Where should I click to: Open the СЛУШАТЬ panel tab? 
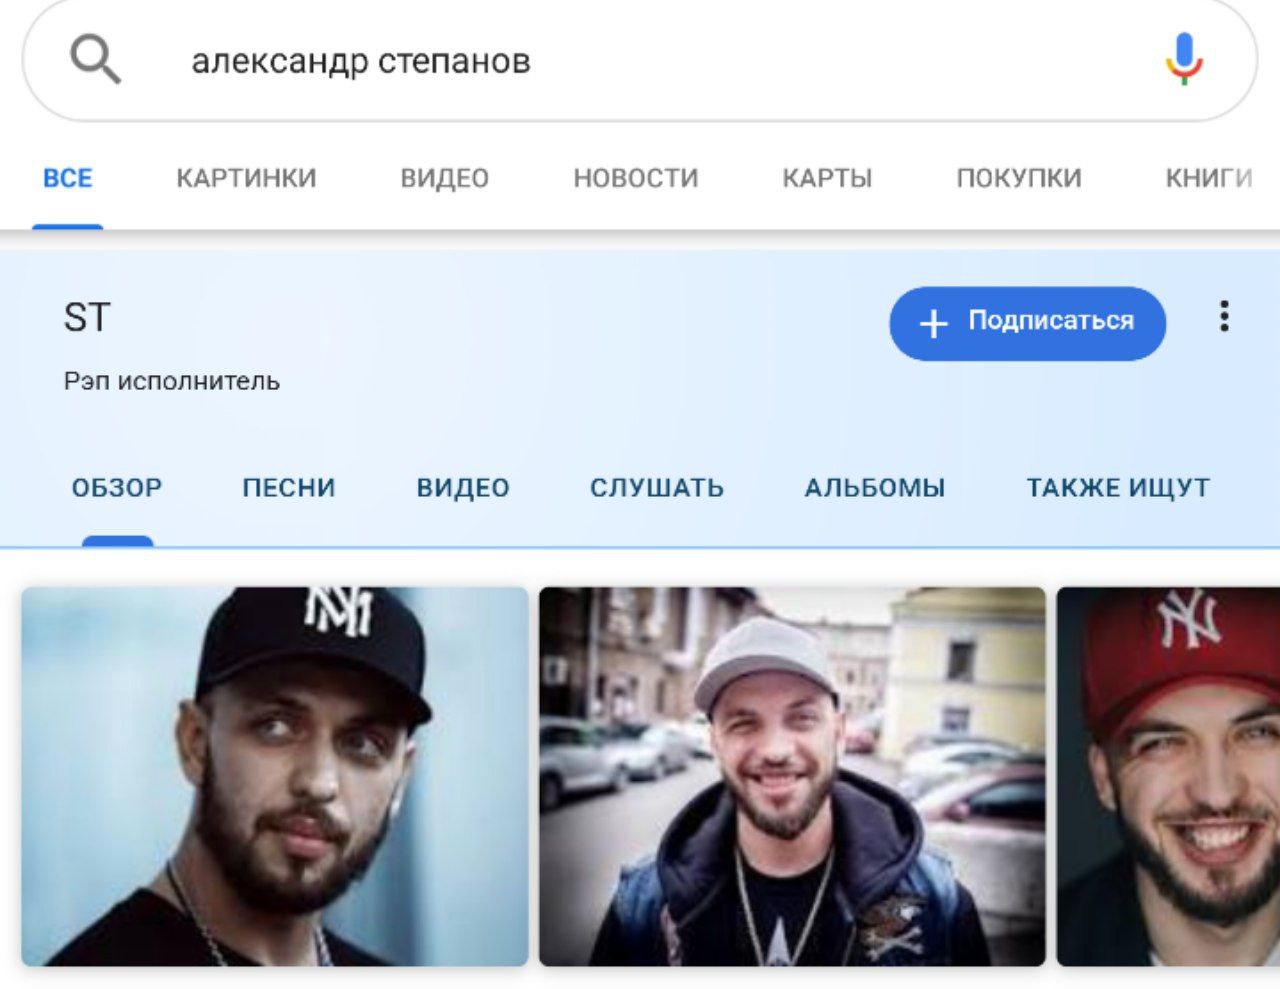click(x=657, y=488)
